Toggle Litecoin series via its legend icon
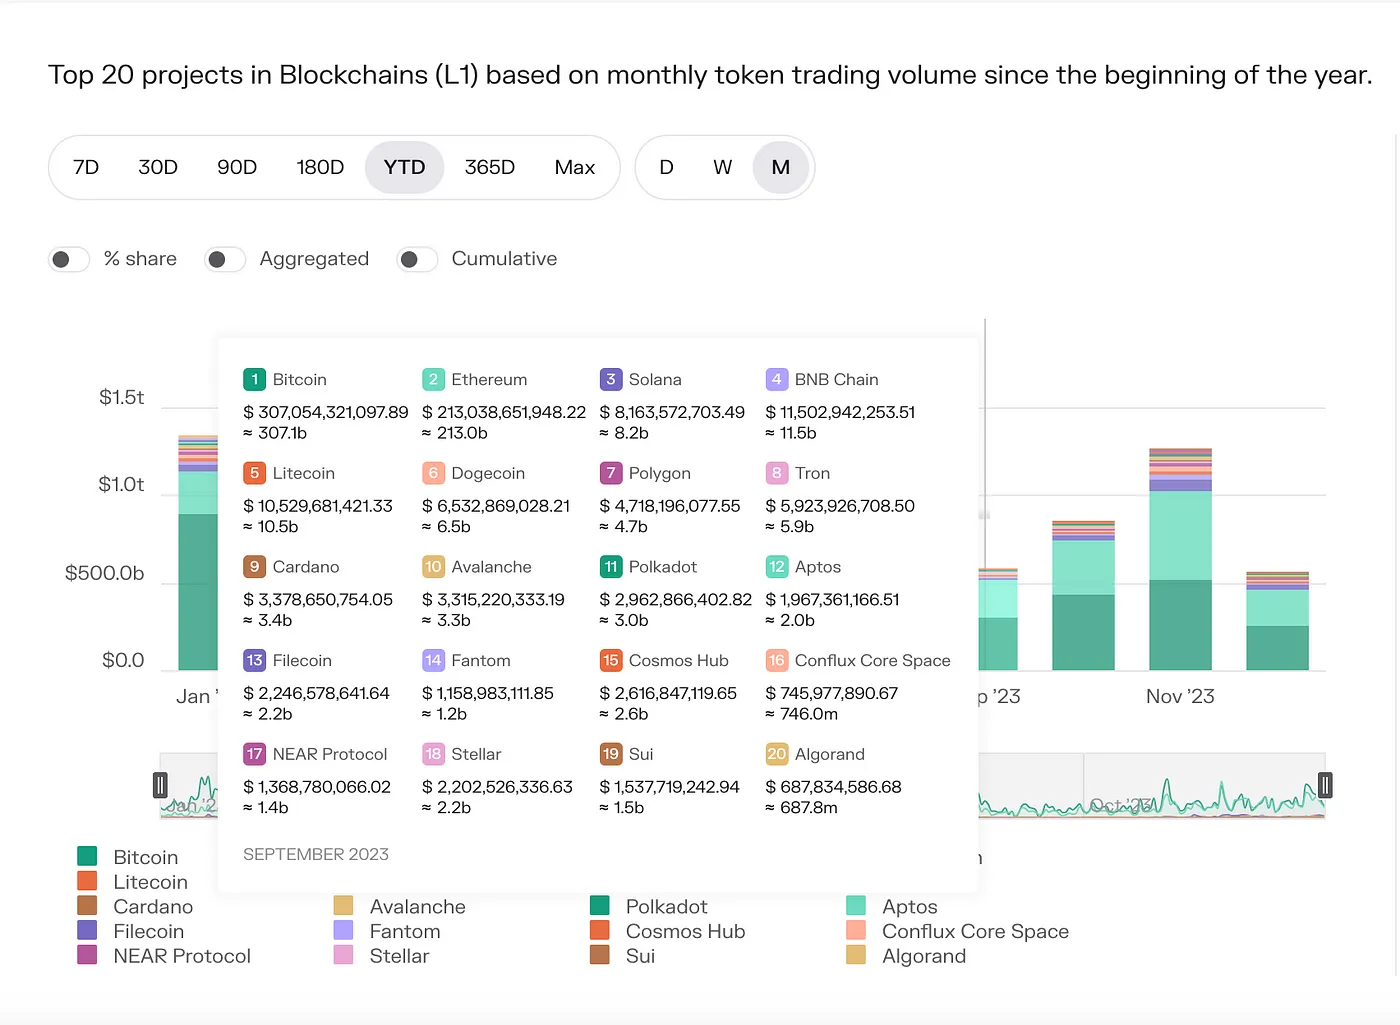The width and height of the screenshot is (1400, 1025). [87, 882]
